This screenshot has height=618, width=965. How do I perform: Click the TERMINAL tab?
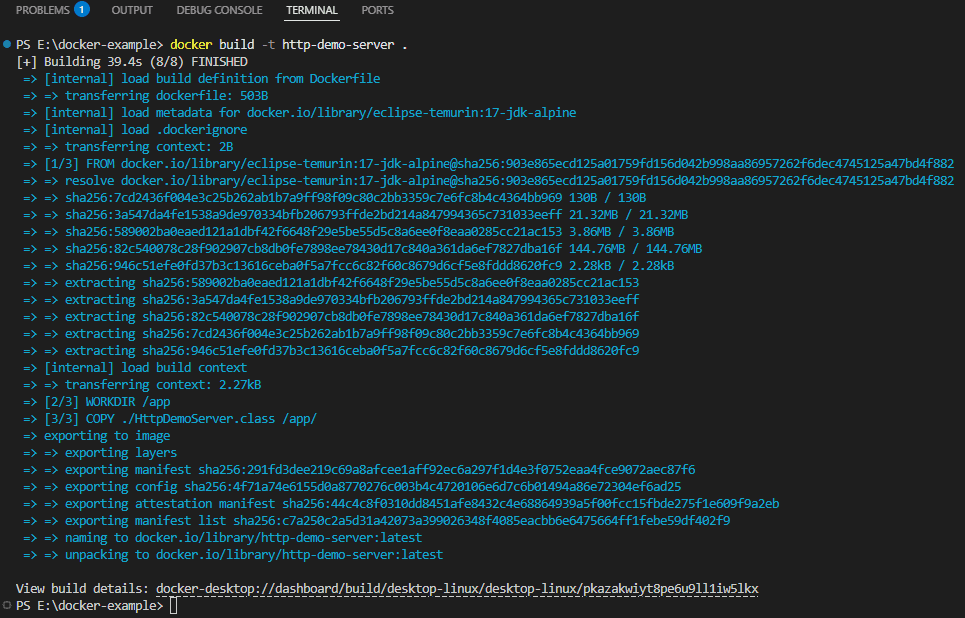(x=311, y=10)
